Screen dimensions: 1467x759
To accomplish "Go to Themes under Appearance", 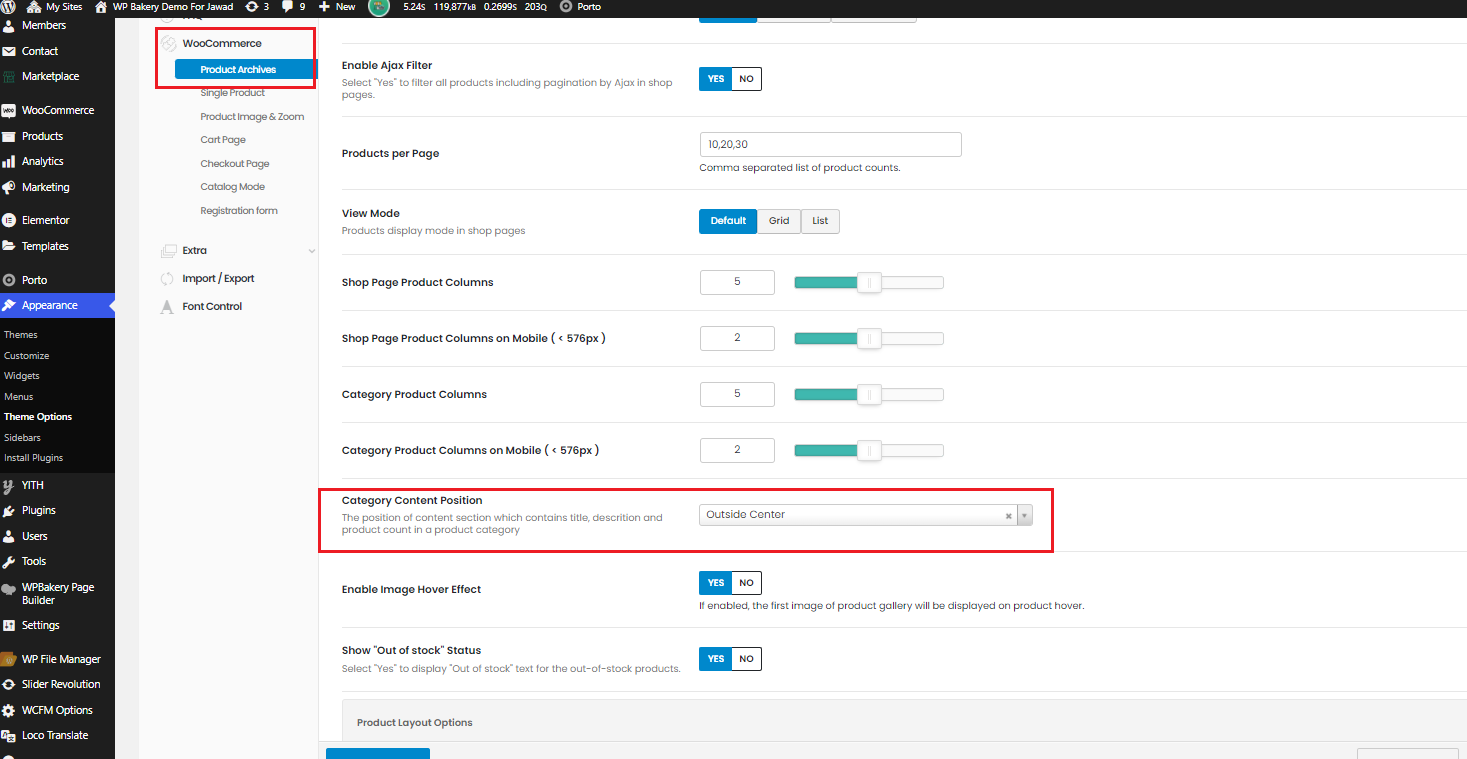I will tap(21, 335).
